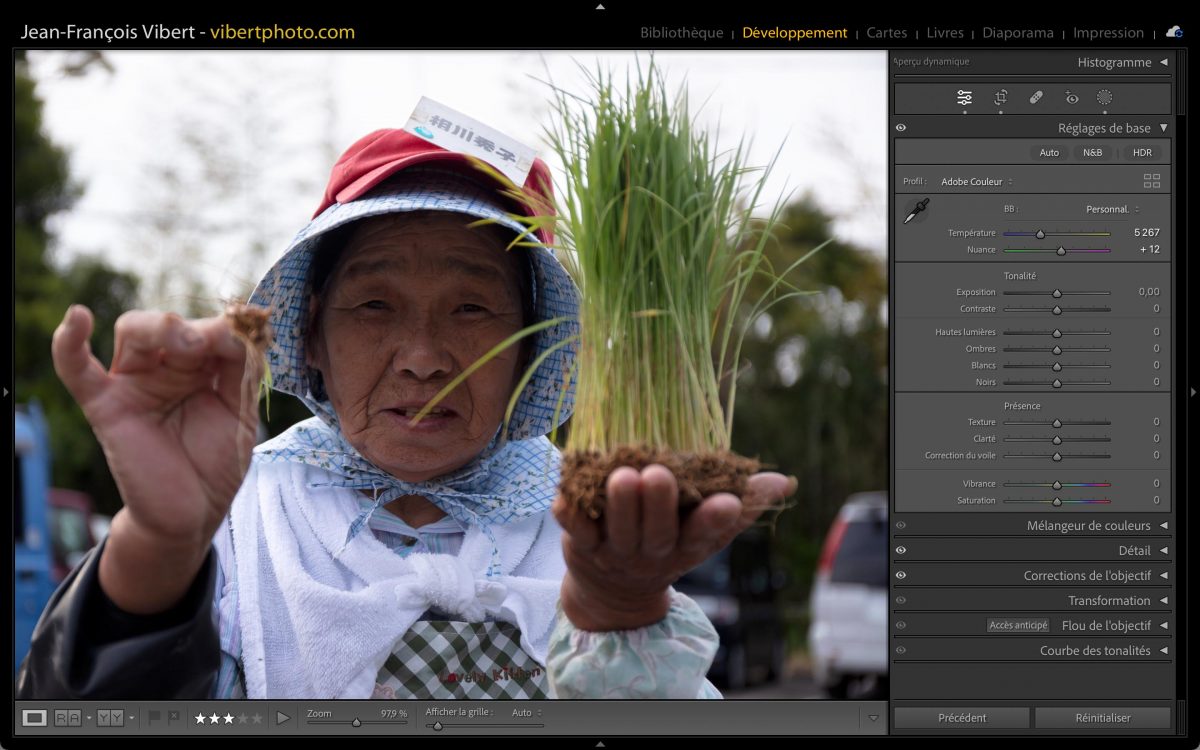Toggle visibility of Réglages de base panel

(x=901, y=128)
